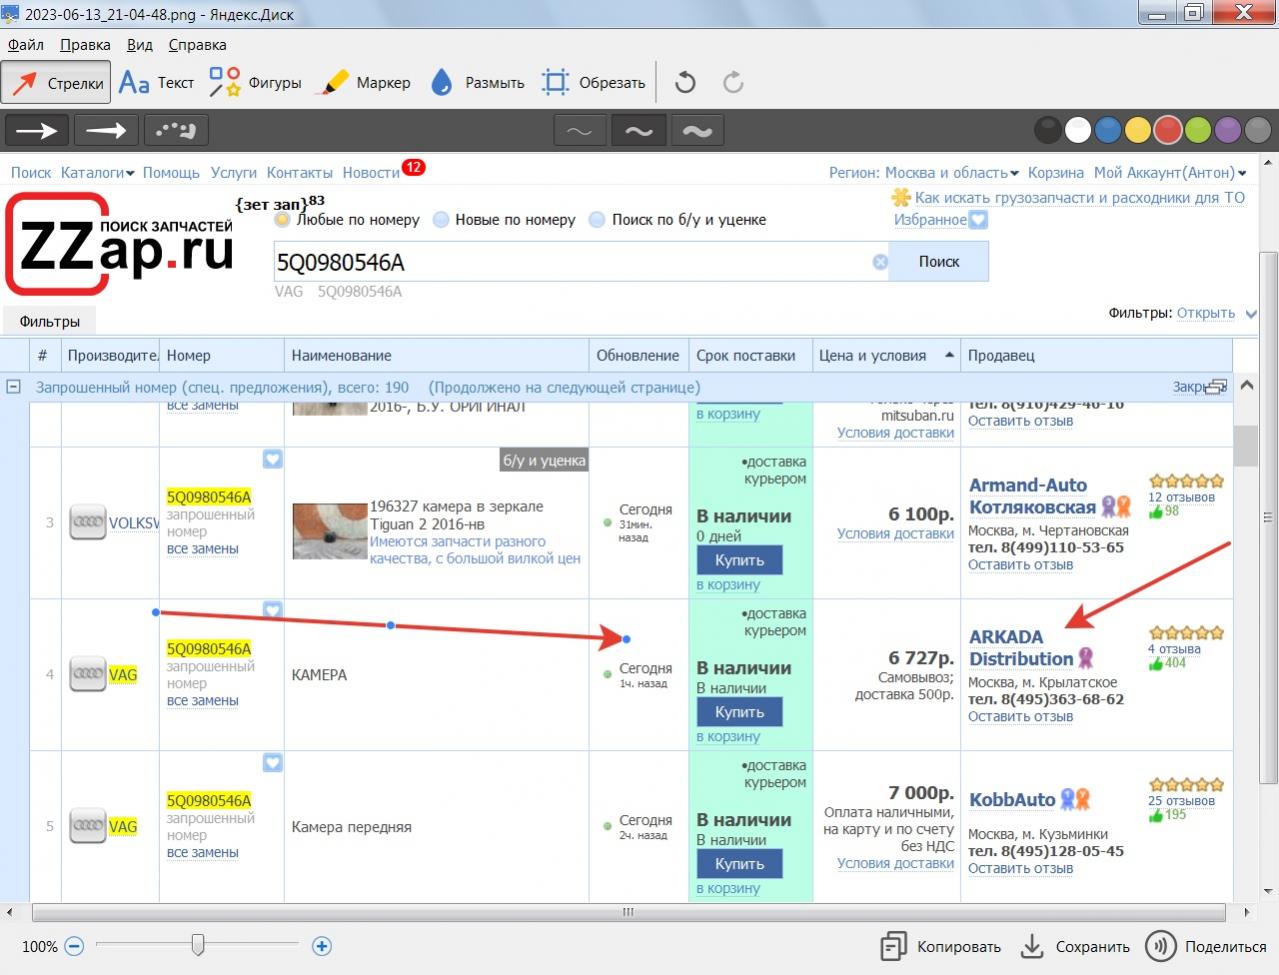Pick the black color swatch
The image size is (1279, 975).
tap(1047, 130)
